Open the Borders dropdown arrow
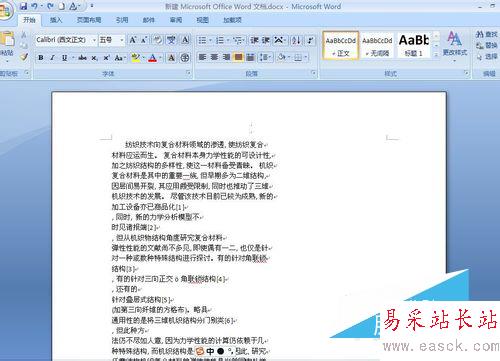 click(x=306, y=57)
